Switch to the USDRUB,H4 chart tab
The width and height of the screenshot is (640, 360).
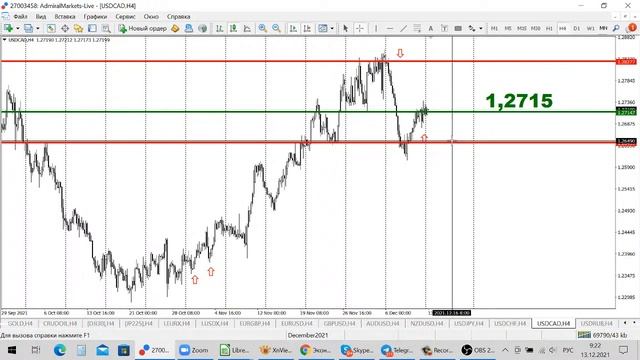(596, 323)
